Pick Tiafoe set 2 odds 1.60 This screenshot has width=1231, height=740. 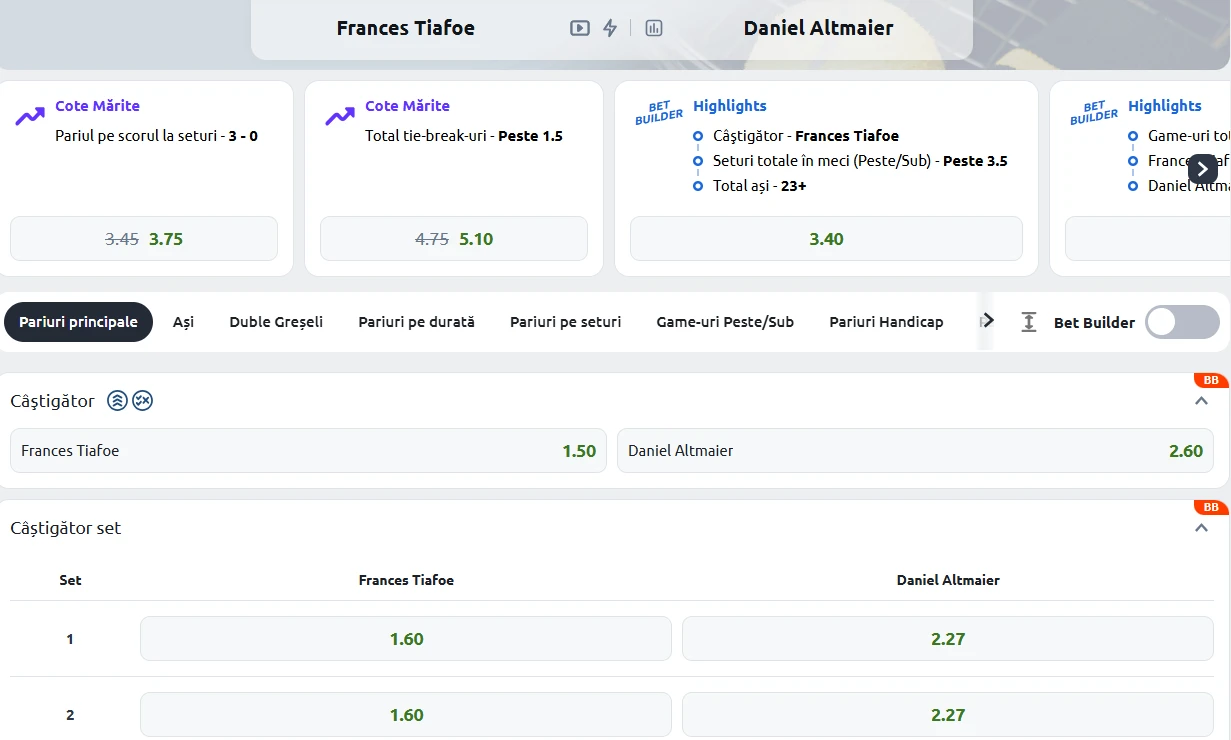click(x=406, y=715)
